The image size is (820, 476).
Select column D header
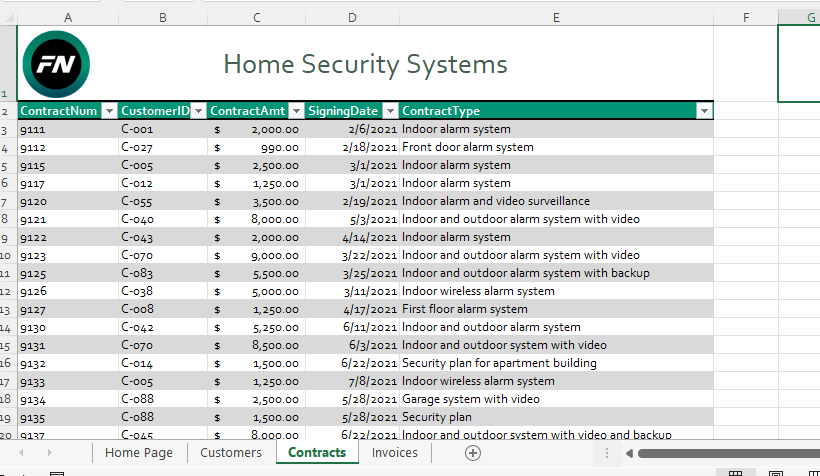352,18
